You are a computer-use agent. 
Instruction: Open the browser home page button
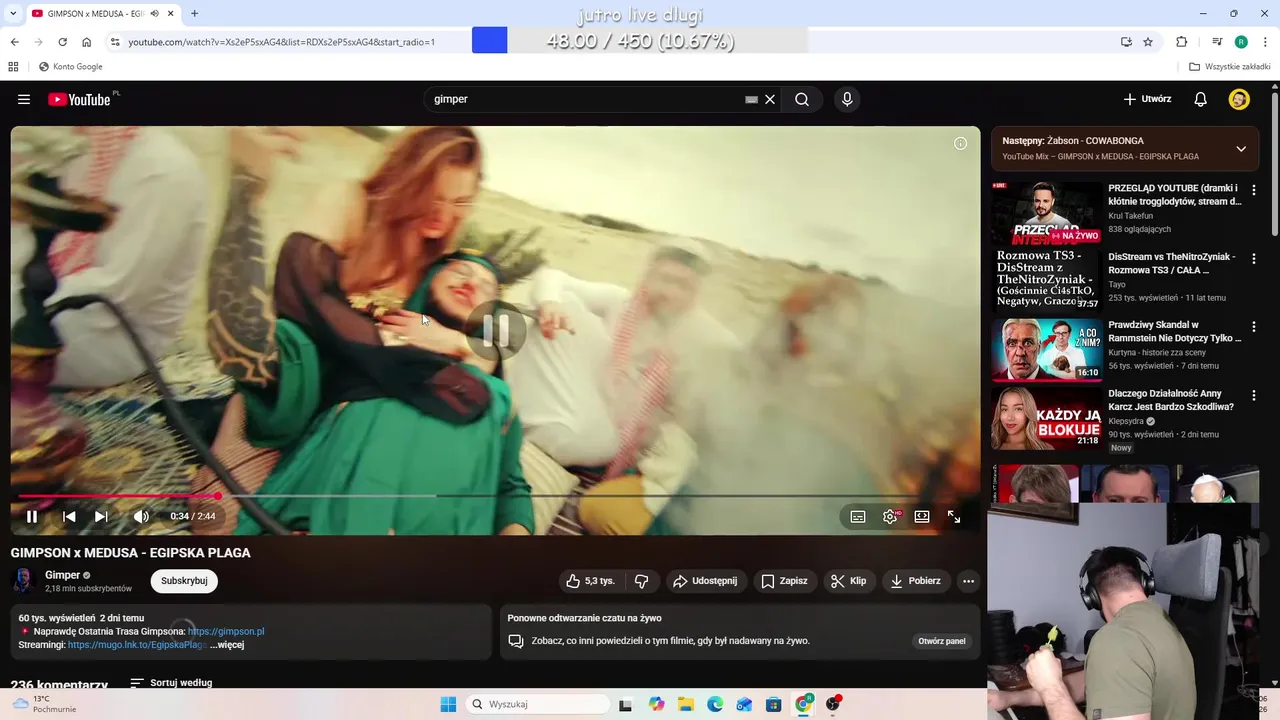pyautogui.click(x=87, y=42)
